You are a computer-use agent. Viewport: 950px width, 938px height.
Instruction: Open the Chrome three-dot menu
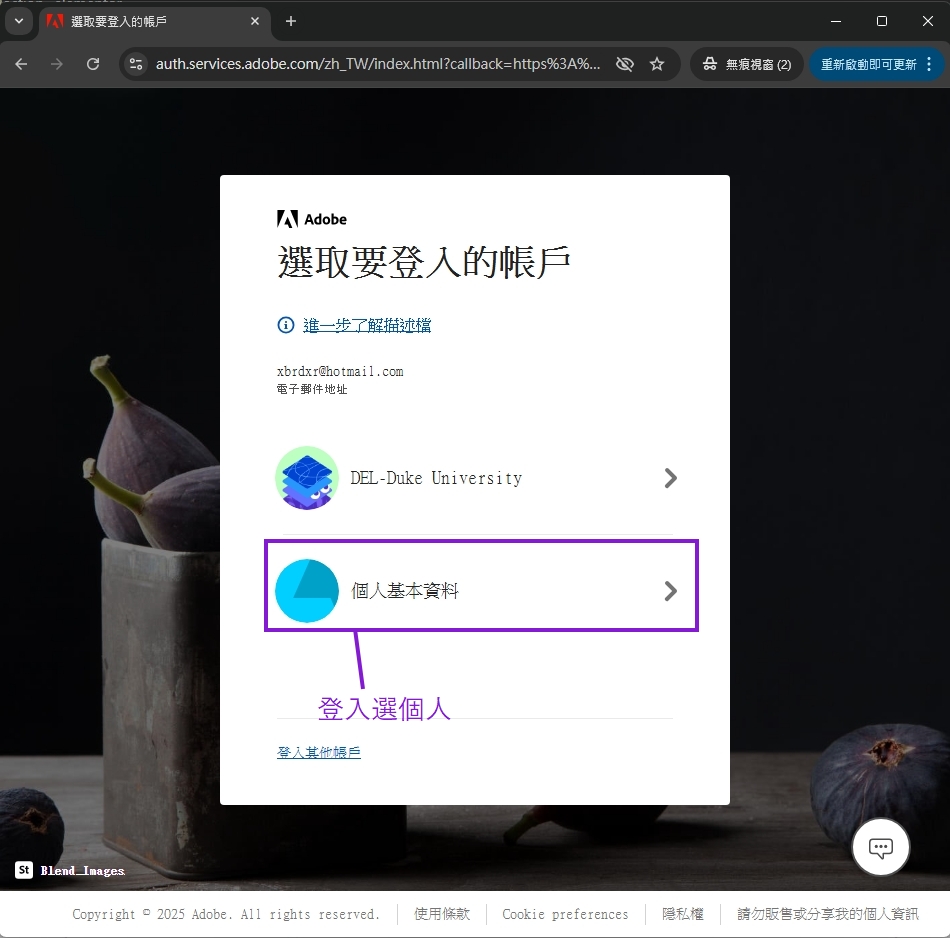[929, 64]
